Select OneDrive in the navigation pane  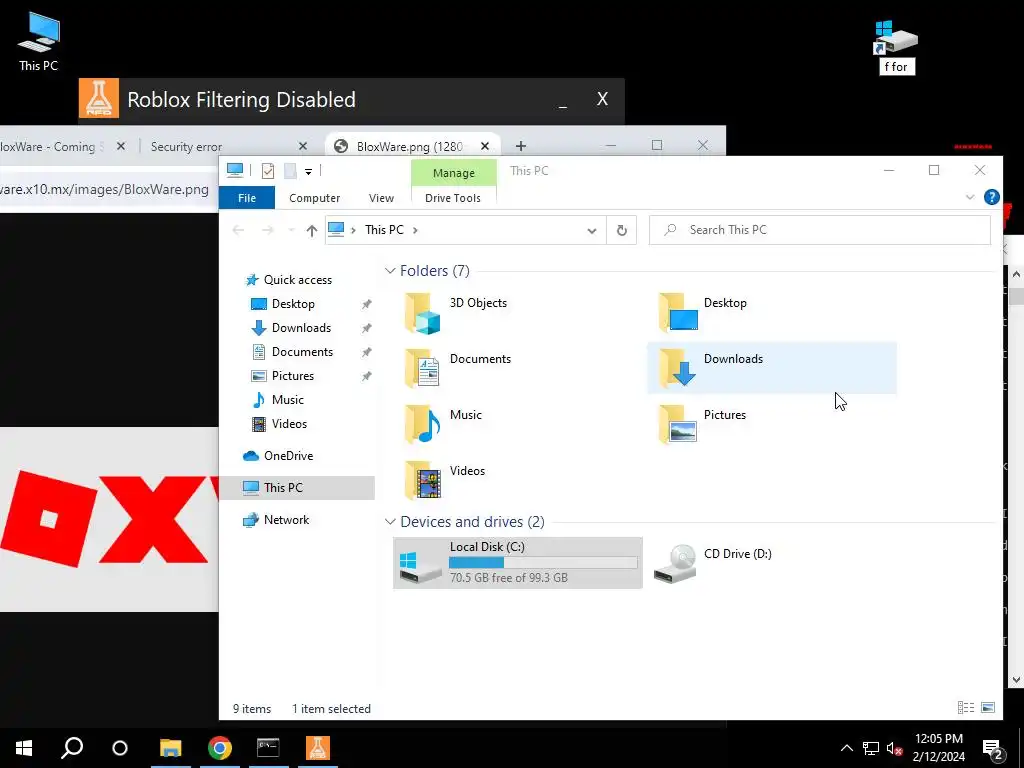click(x=288, y=456)
